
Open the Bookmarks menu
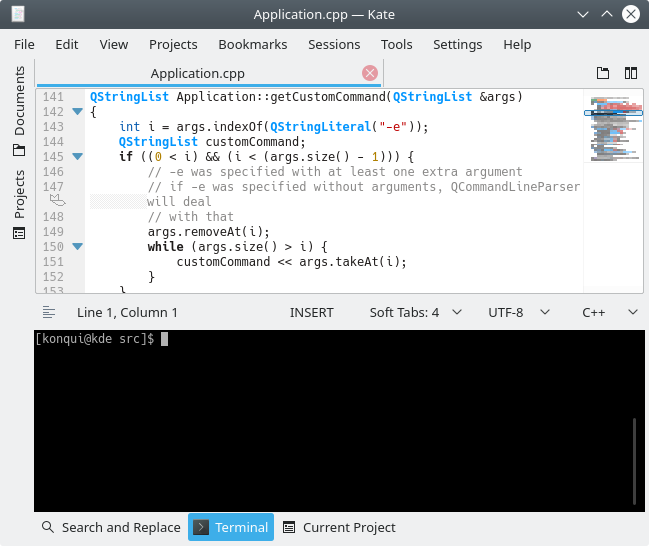pyautogui.click(x=252, y=45)
